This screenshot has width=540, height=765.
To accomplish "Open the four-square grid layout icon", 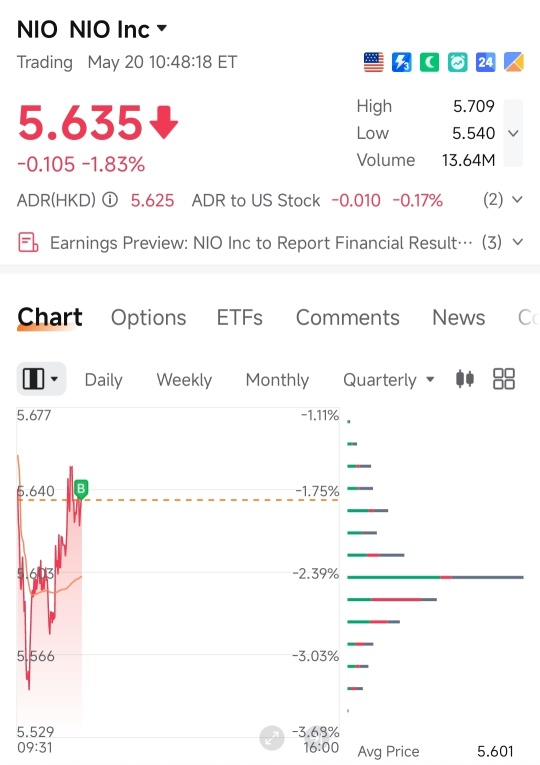I will [504, 379].
